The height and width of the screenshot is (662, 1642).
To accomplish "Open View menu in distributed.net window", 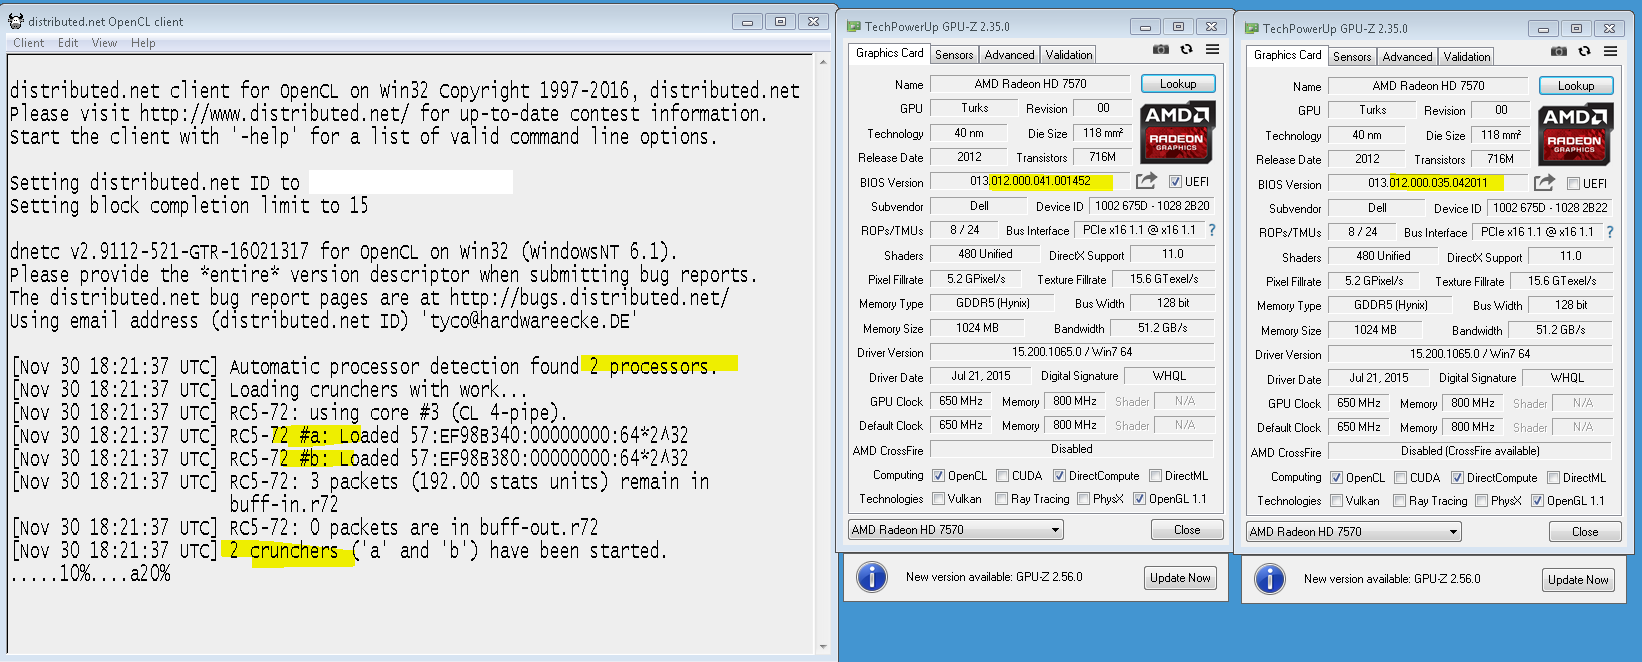I will point(104,43).
